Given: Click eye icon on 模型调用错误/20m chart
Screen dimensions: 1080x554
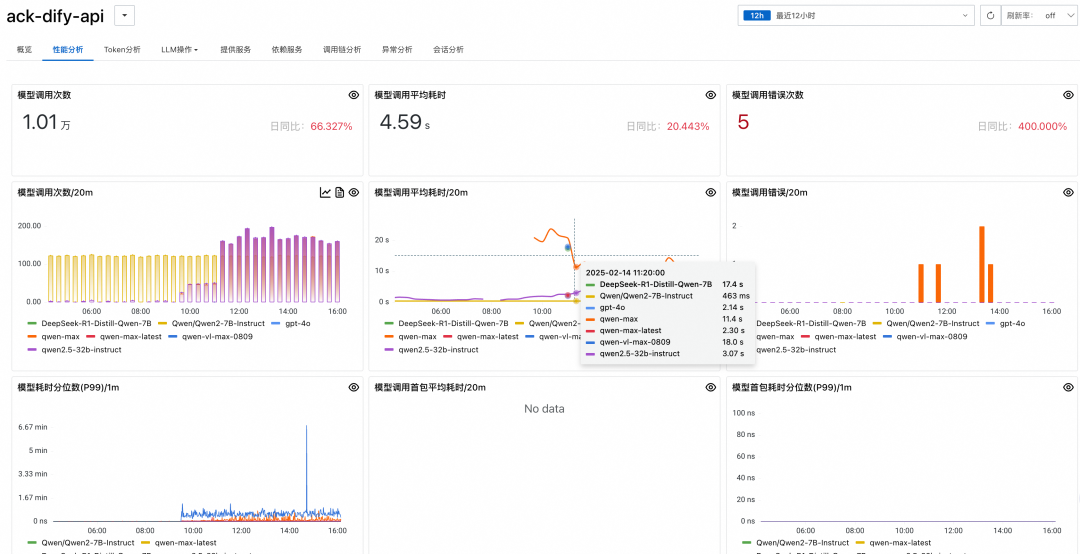Looking at the screenshot, I should pos(1068,192).
